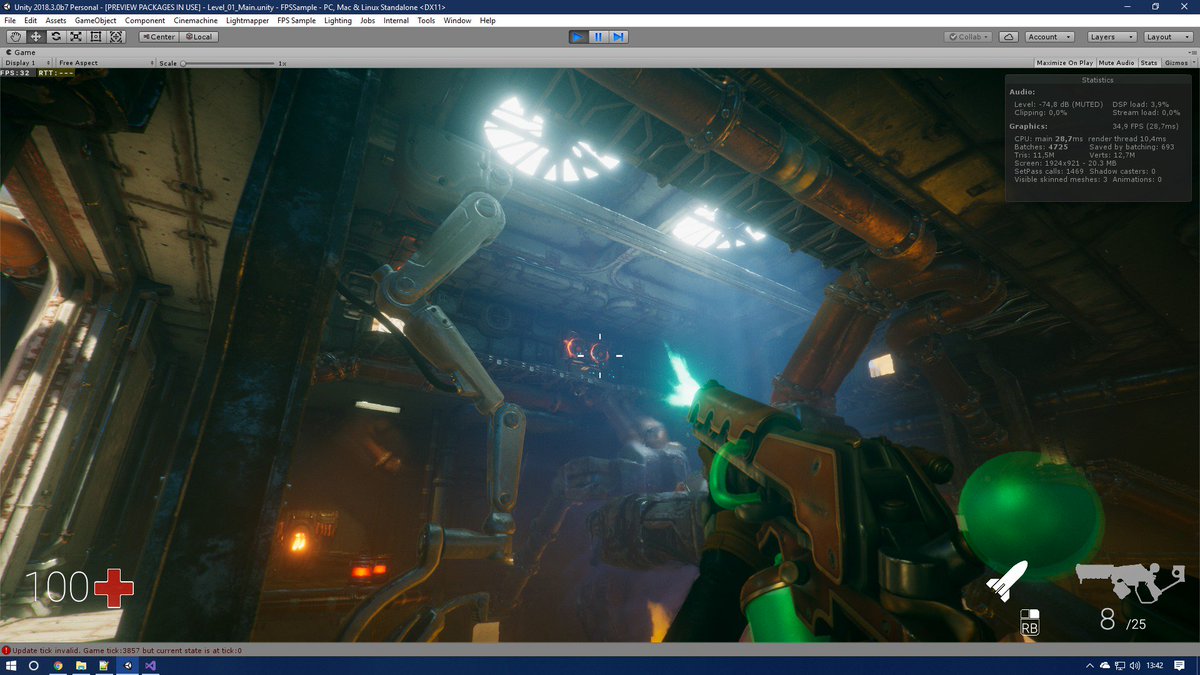Open the File menu

click(x=11, y=20)
